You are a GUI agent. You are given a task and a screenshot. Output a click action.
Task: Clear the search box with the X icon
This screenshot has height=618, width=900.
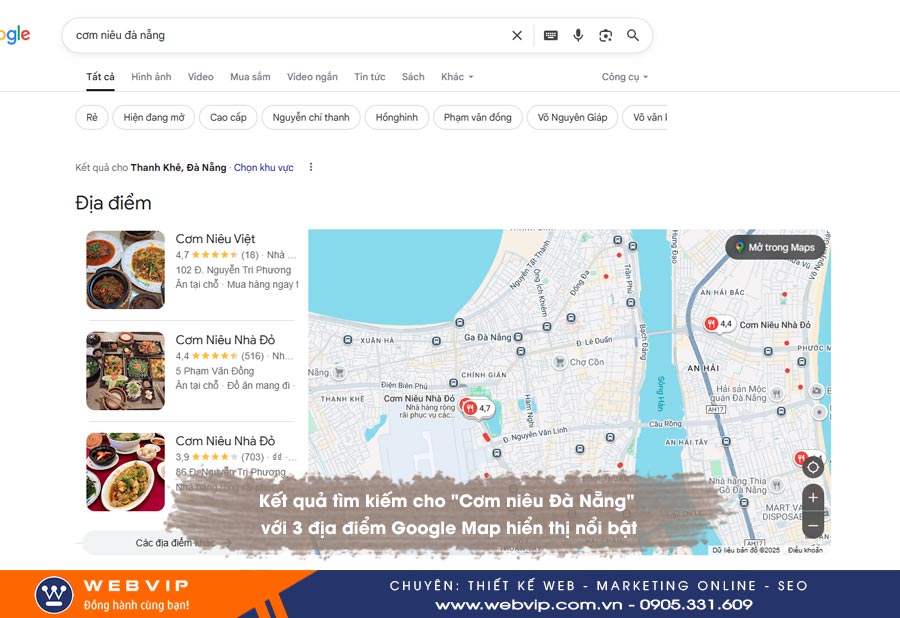(x=517, y=36)
